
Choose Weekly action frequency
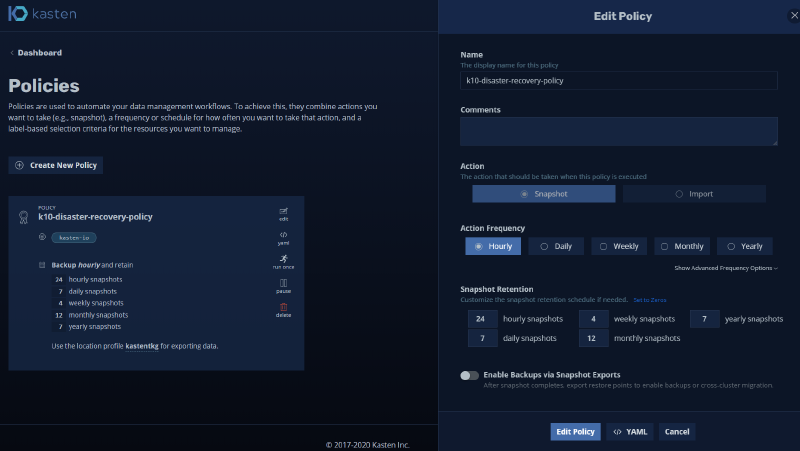tap(619, 246)
